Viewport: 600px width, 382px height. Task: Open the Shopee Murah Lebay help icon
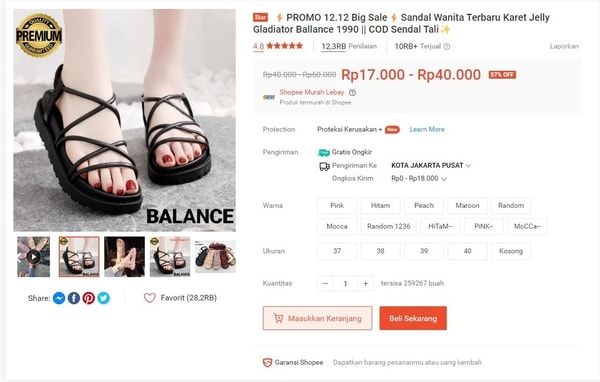tap(352, 92)
